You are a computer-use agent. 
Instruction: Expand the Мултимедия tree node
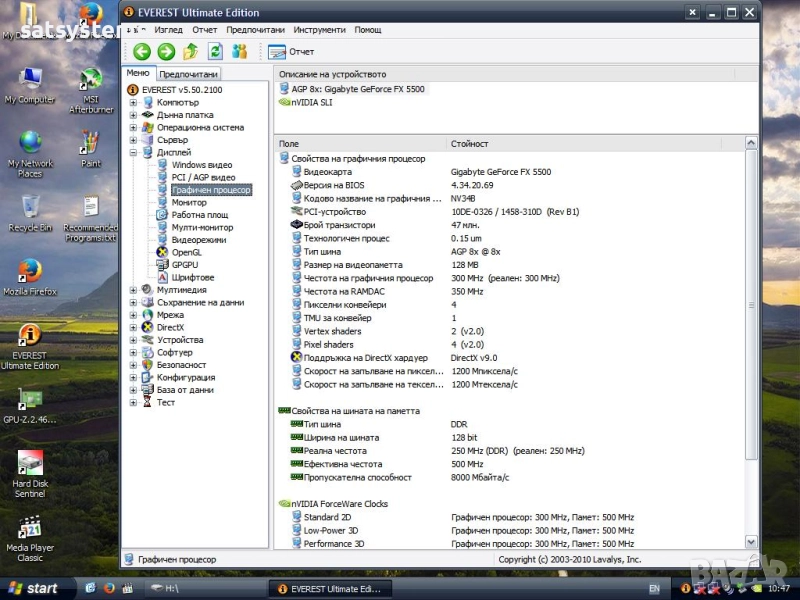point(133,290)
